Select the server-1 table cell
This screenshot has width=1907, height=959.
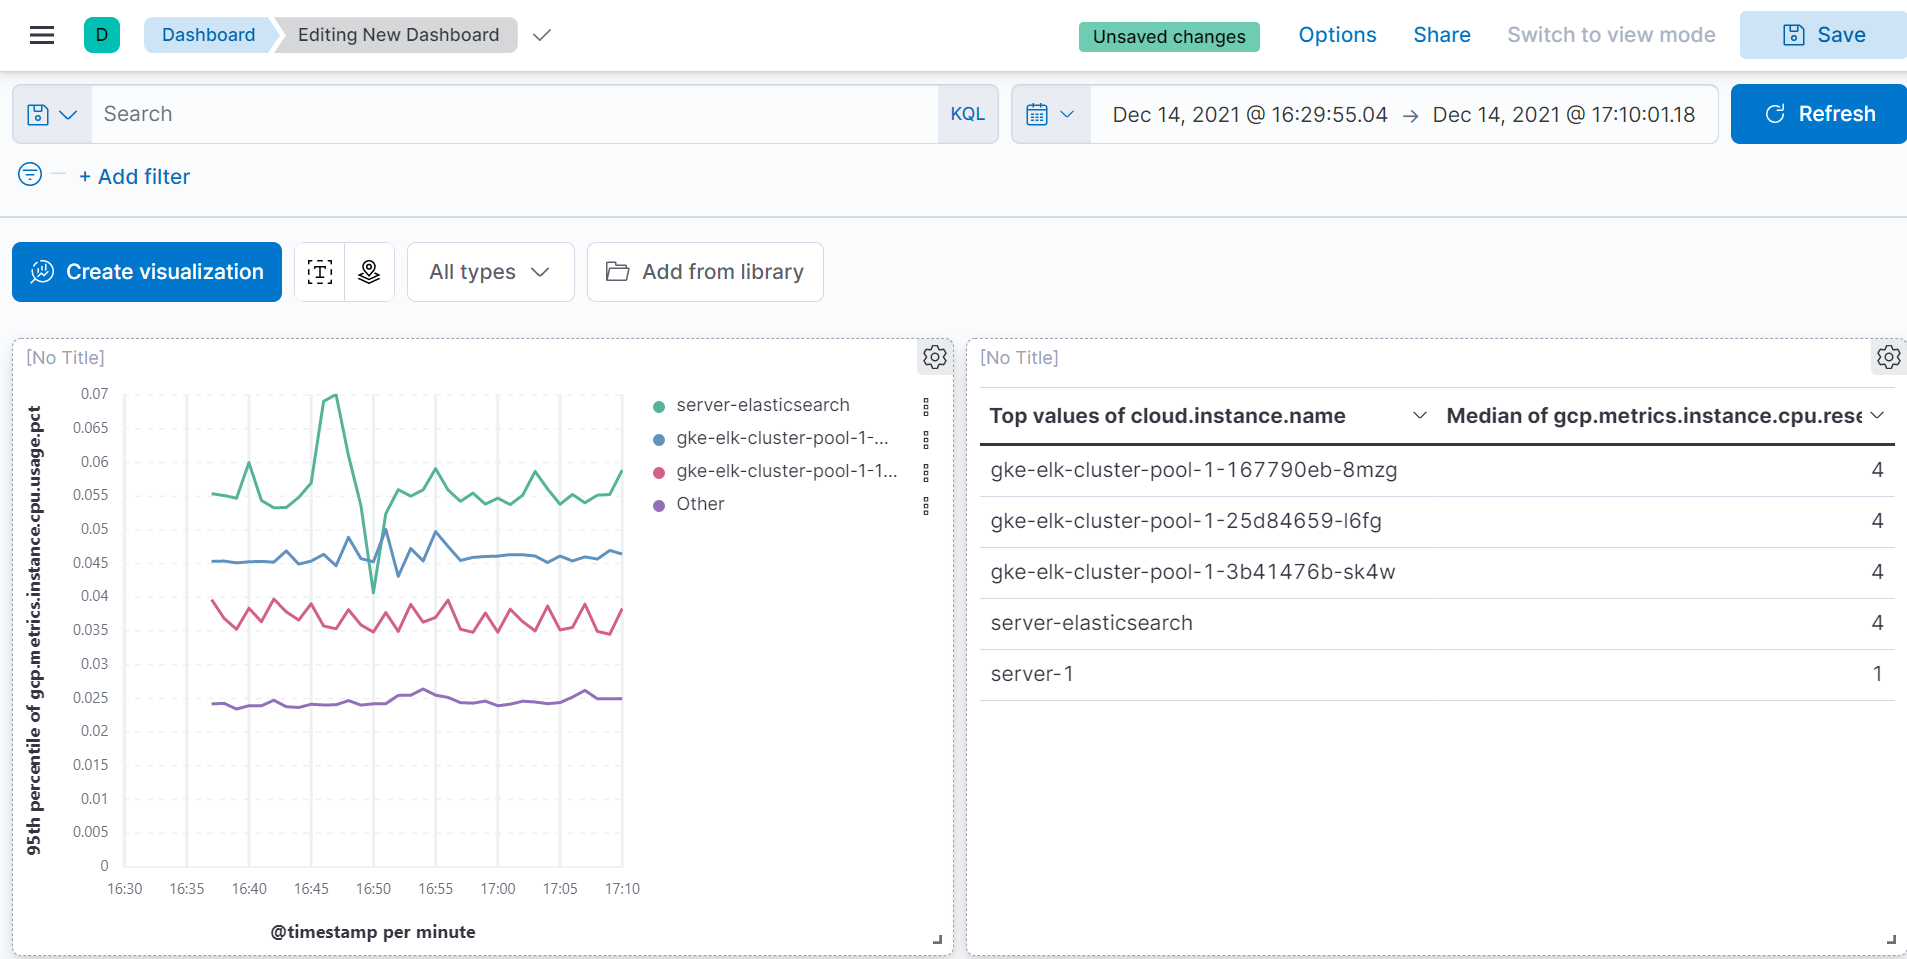1209,675
